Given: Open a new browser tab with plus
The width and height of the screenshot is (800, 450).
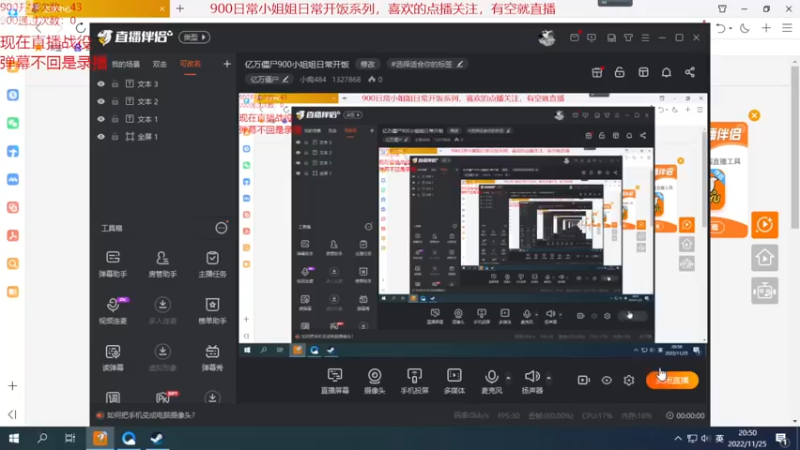Looking at the screenshot, I should point(180,9).
